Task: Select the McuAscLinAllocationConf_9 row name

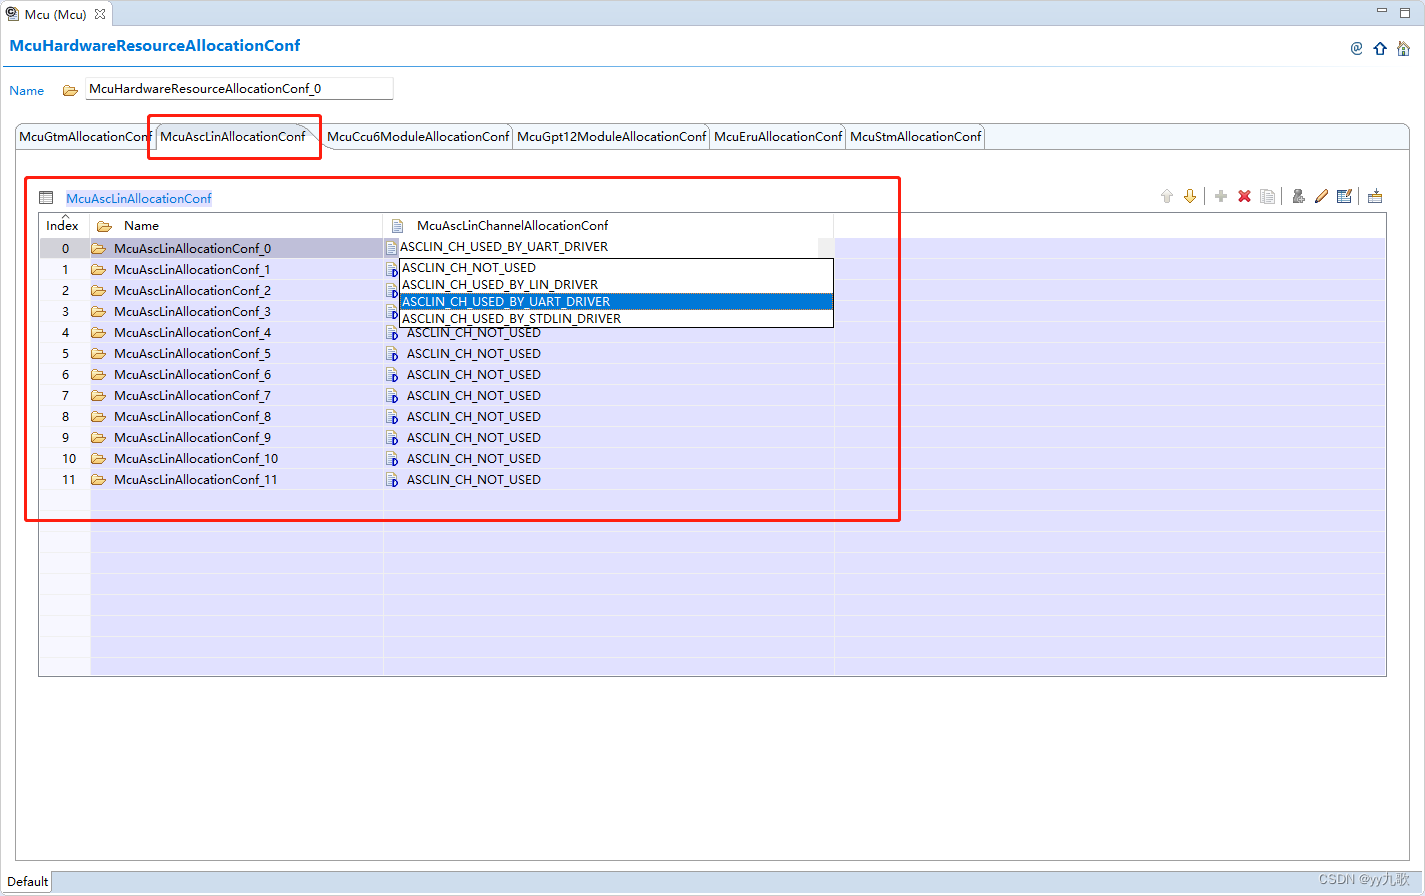Action: (x=192, y=438)
